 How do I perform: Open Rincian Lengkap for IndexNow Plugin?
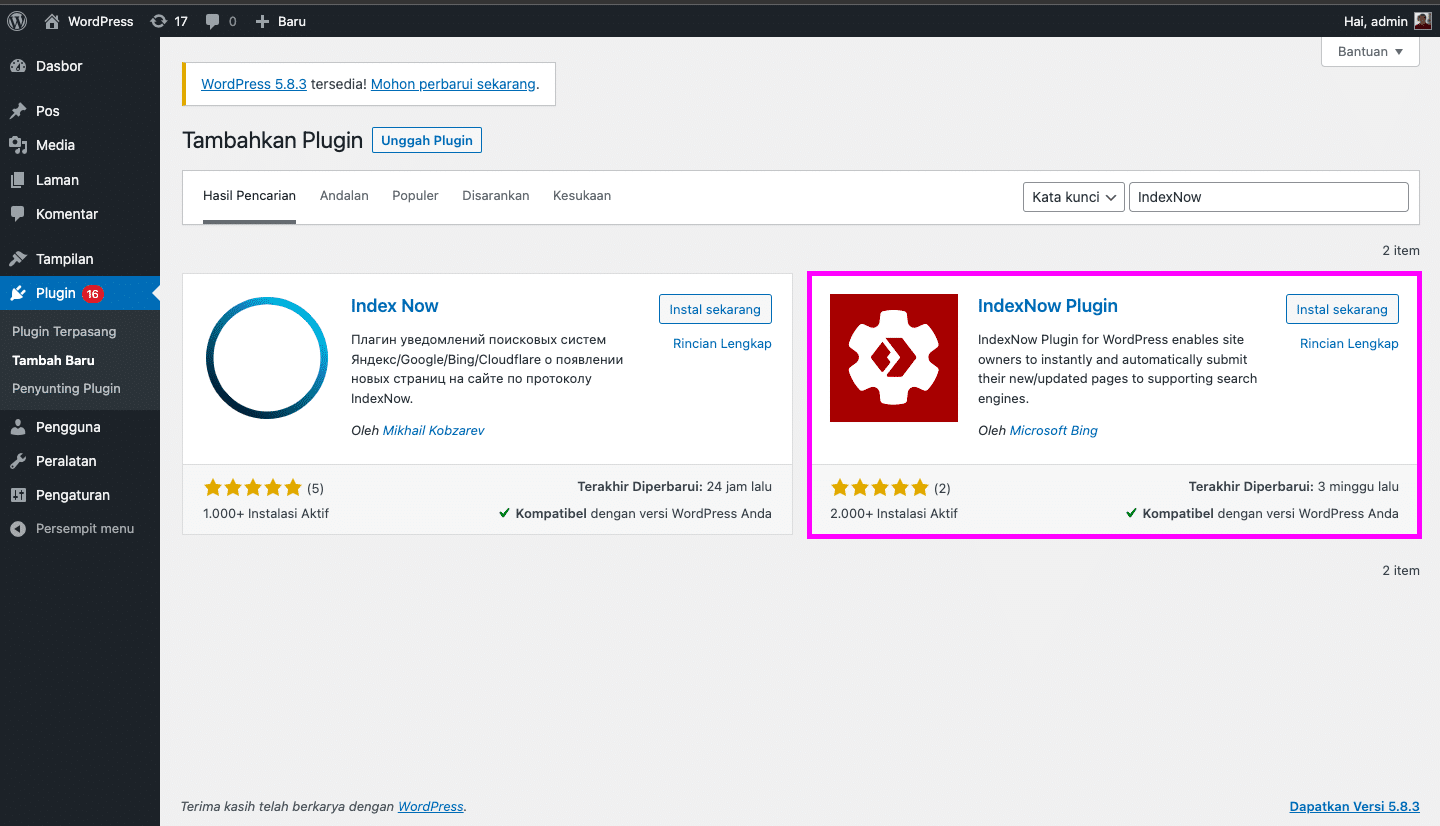[x=1349, y=344]
